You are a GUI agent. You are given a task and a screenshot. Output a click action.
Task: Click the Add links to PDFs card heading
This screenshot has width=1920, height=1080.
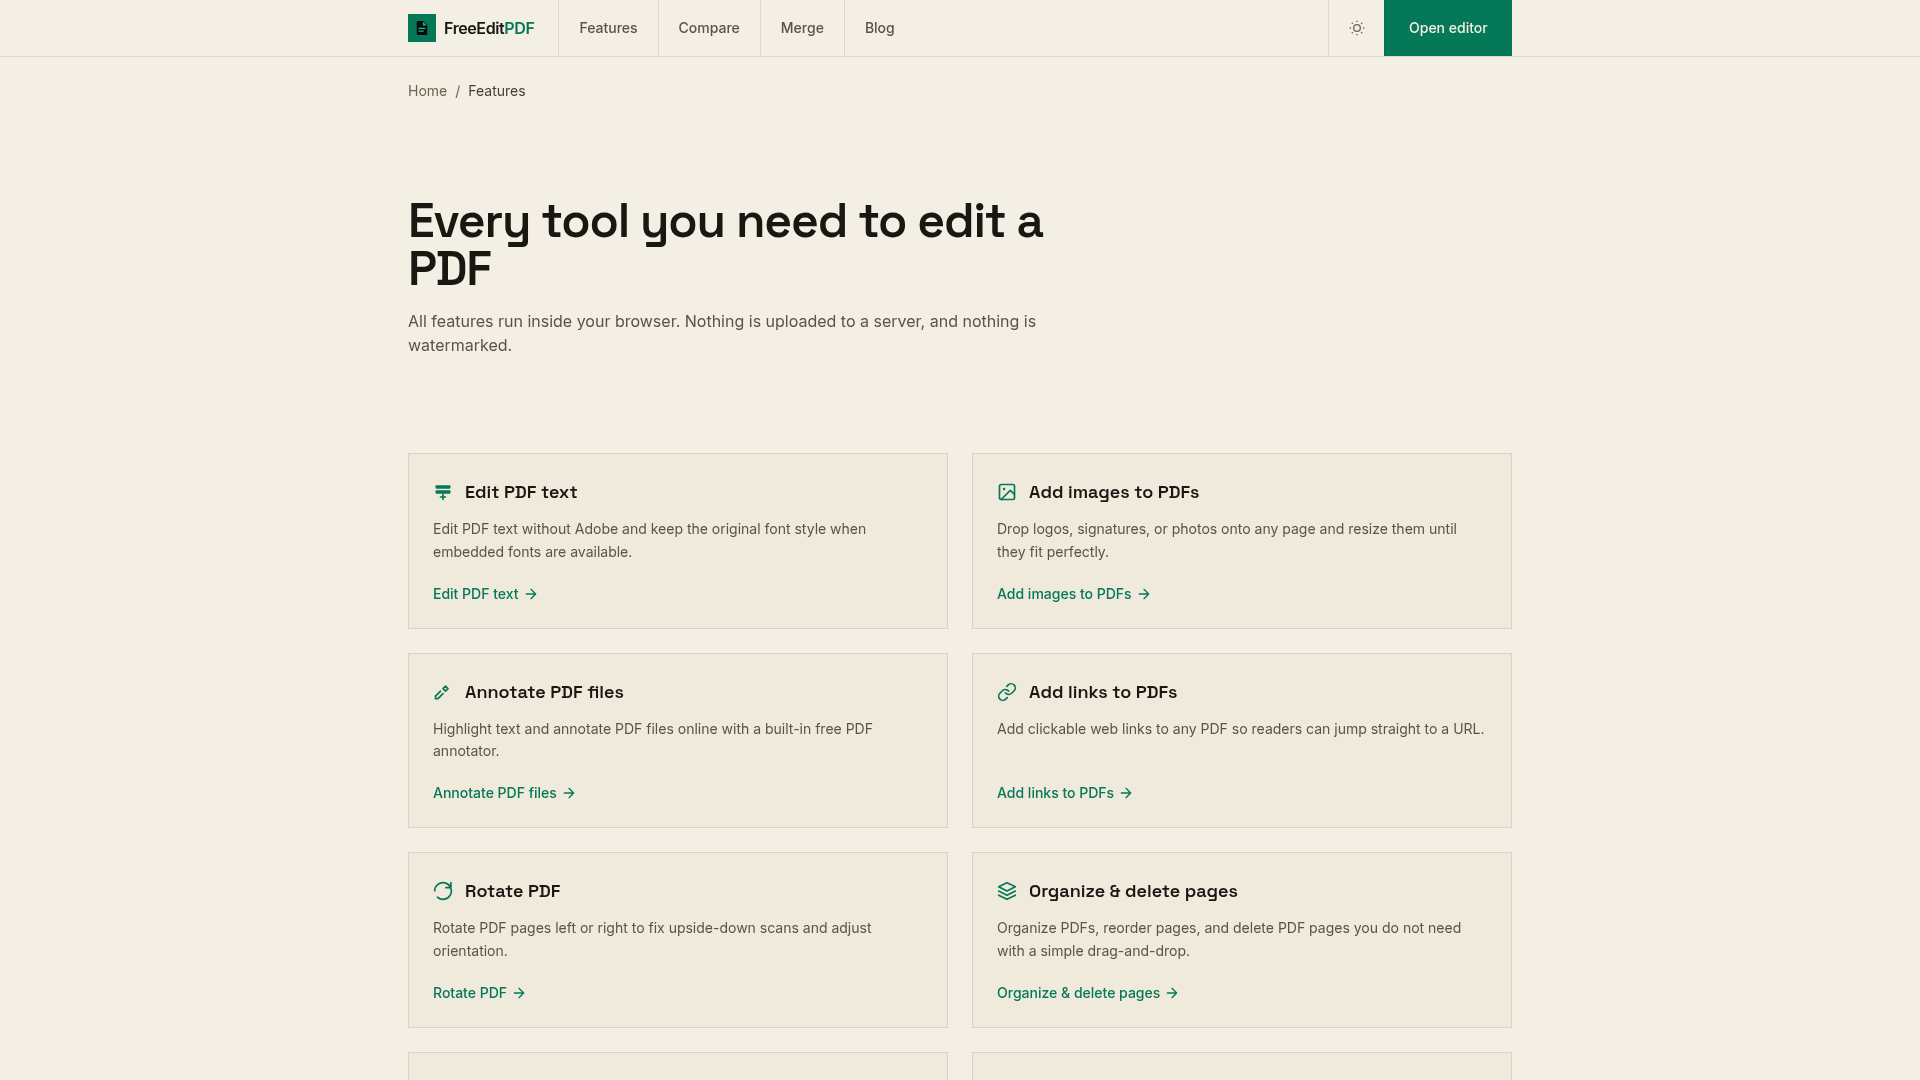point(1103,692)
